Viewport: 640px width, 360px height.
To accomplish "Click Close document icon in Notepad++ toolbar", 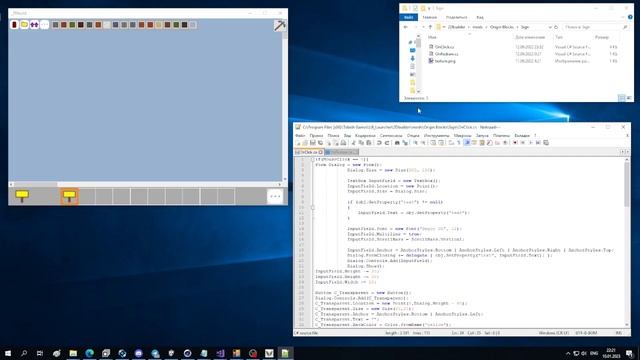I will pos(329,142).
